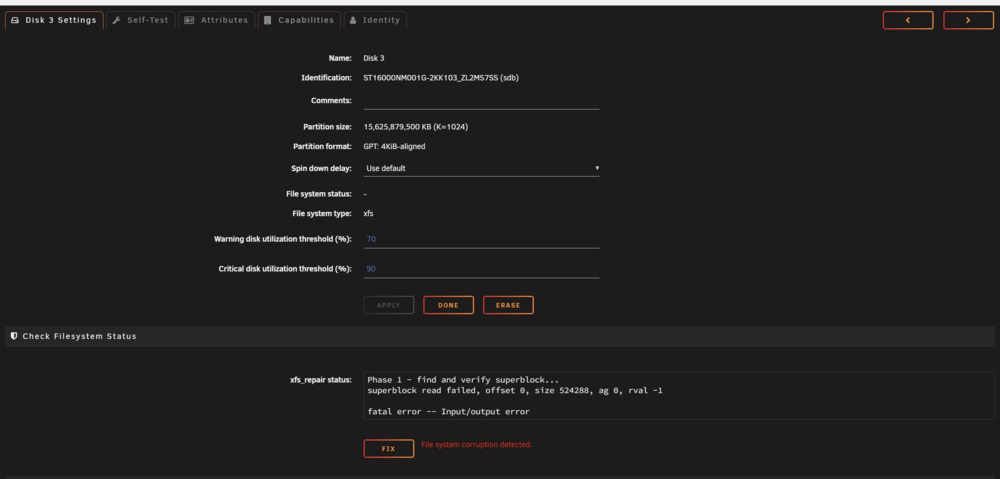This screenshot has height=479, width=1000.
Task: Click the person icon on Identity tab
Action: coord(353,20)
